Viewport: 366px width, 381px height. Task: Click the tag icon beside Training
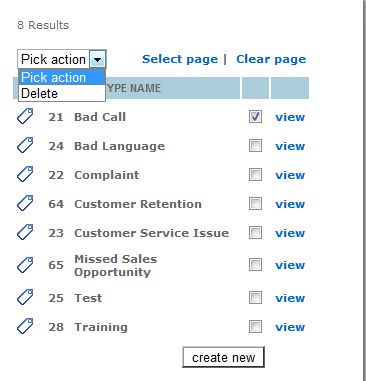(x=25, y=326)
